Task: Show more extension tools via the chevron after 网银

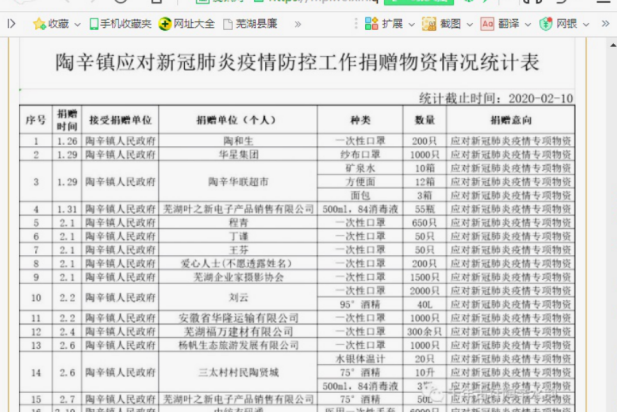Action: (x=605, y=24)
